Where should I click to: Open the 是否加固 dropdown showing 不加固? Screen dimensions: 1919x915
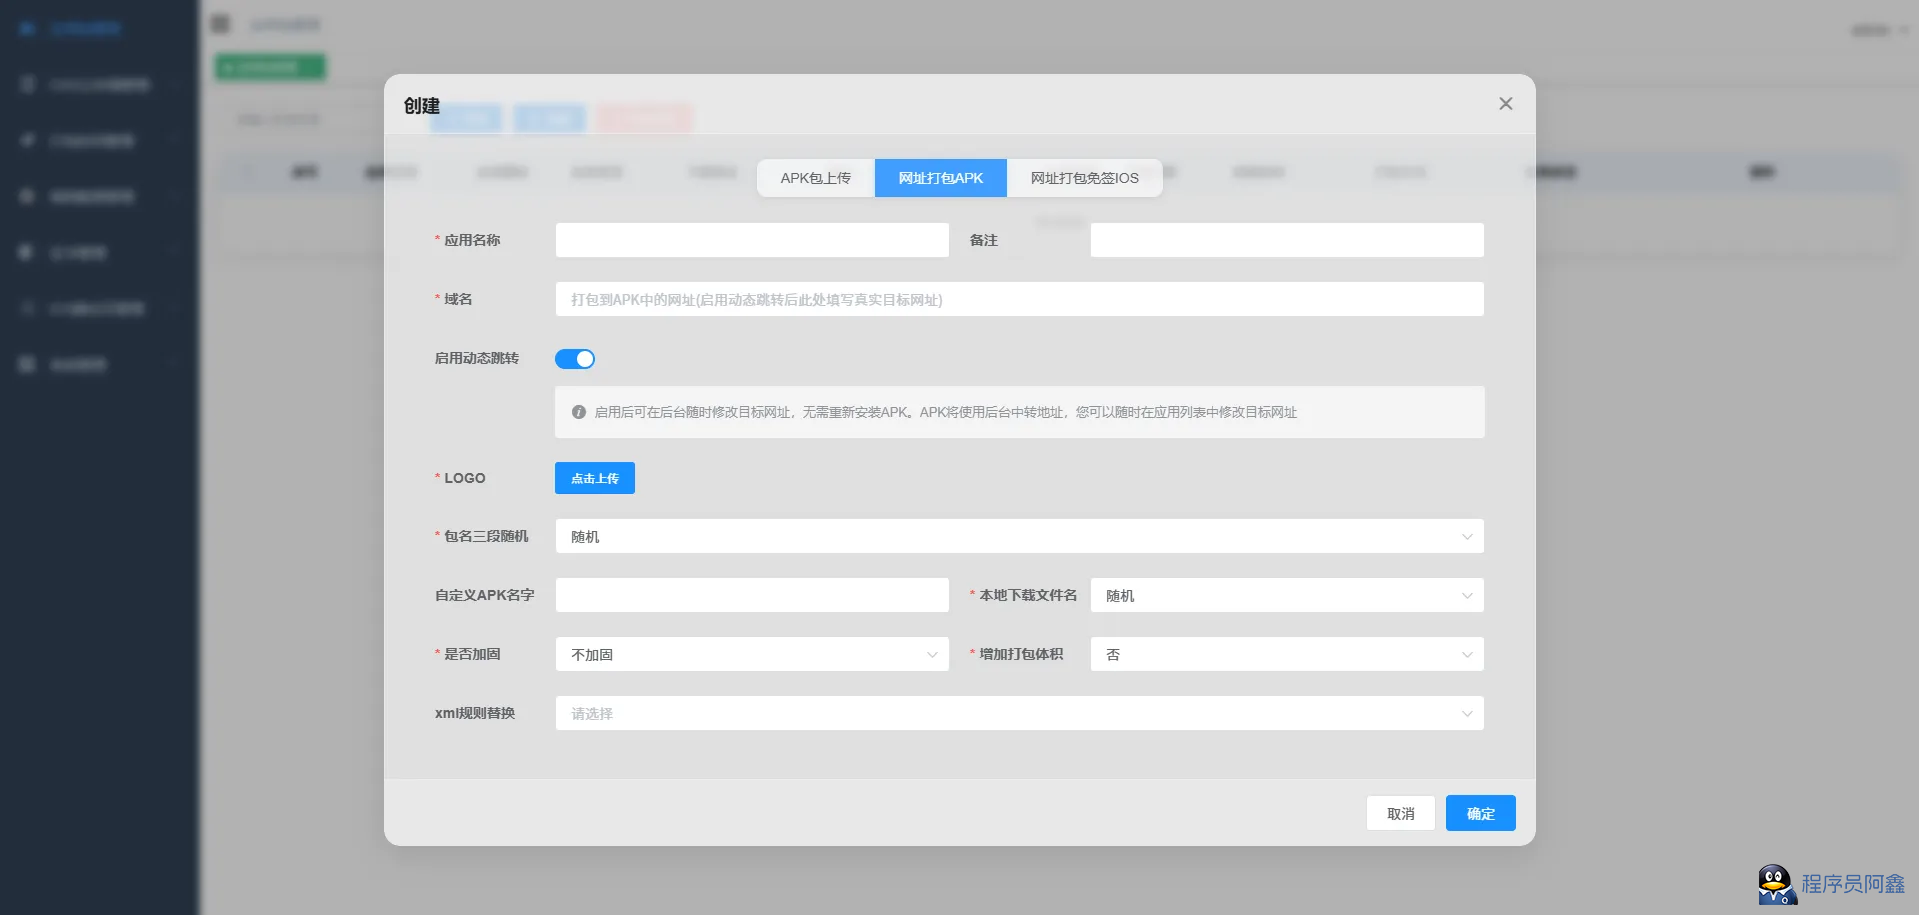coord(751,655)
